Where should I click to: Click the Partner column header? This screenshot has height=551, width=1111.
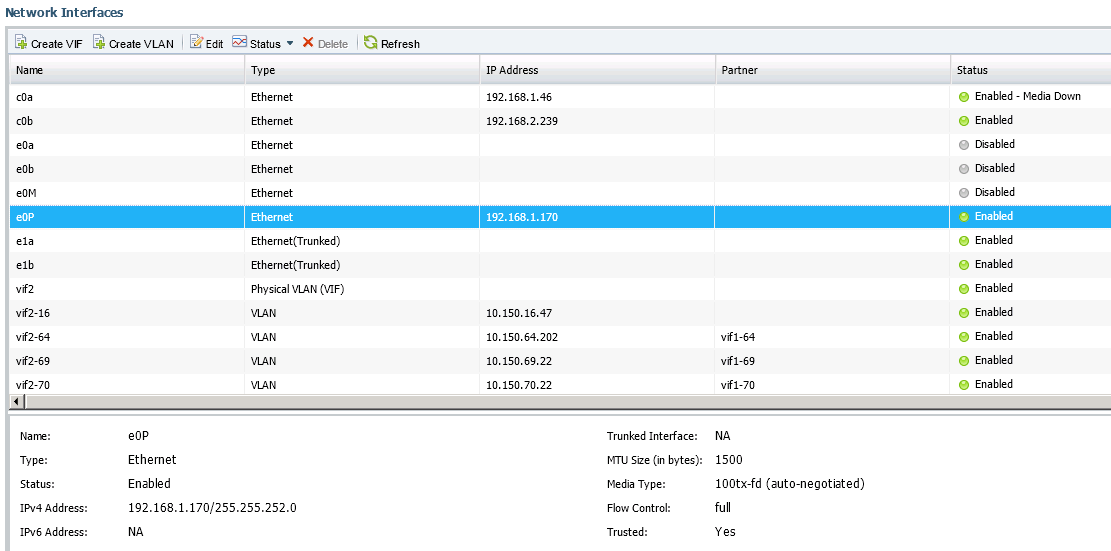(738, 70)
